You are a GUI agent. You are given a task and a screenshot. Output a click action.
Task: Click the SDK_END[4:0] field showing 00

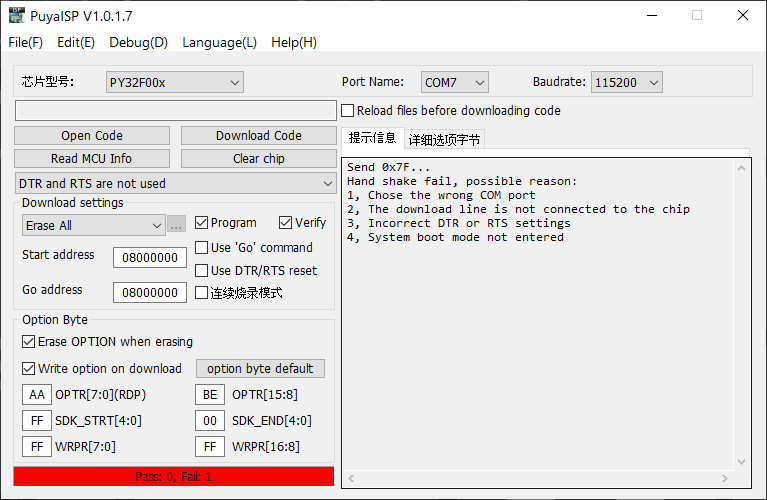210,421
